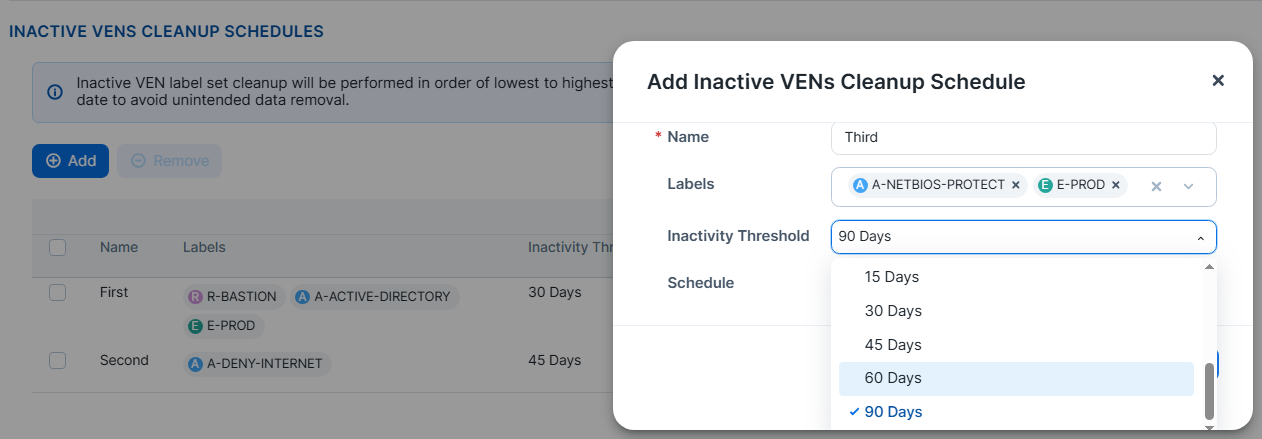Expand the Labels selector dropdown chevron
The image size is (1262, 439).
coord(1189,186)
